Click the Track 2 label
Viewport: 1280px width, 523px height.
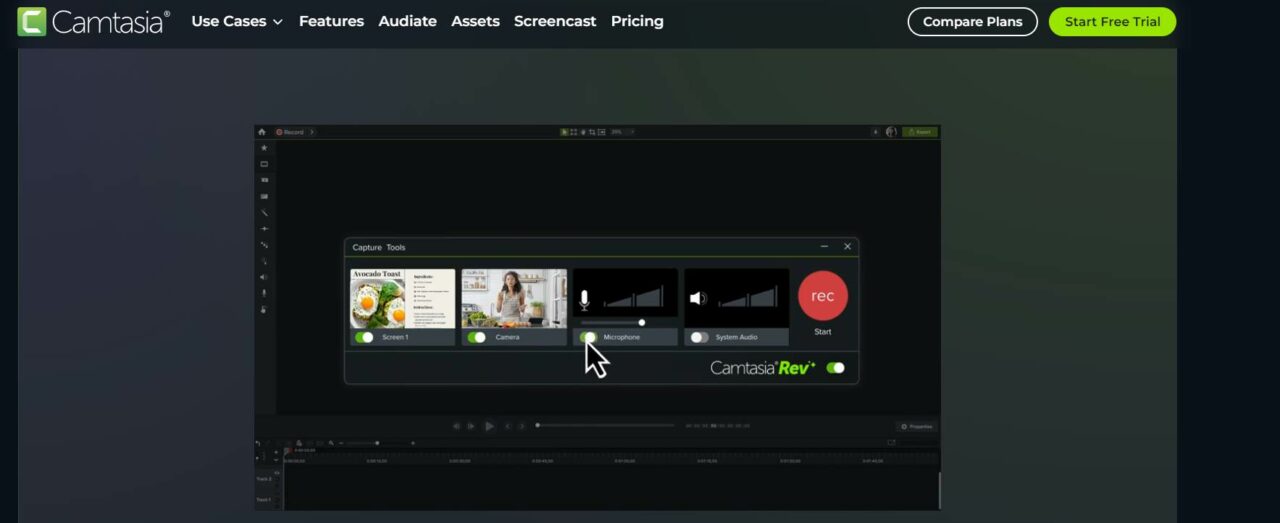coord(263,480)
